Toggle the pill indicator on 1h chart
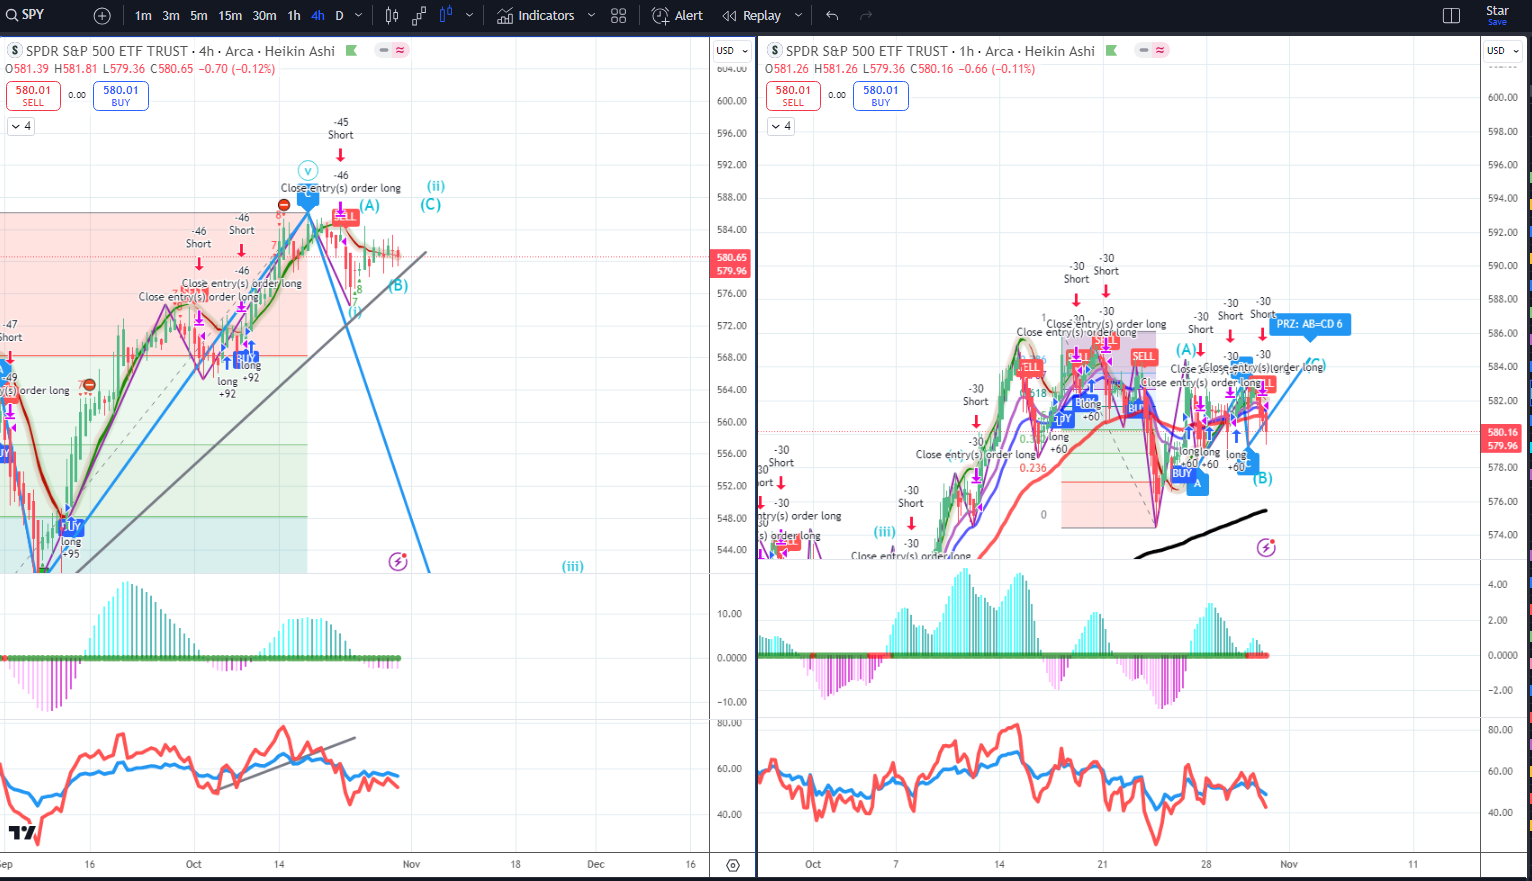Screen dimensions: 1532x881 [1152, 50]
